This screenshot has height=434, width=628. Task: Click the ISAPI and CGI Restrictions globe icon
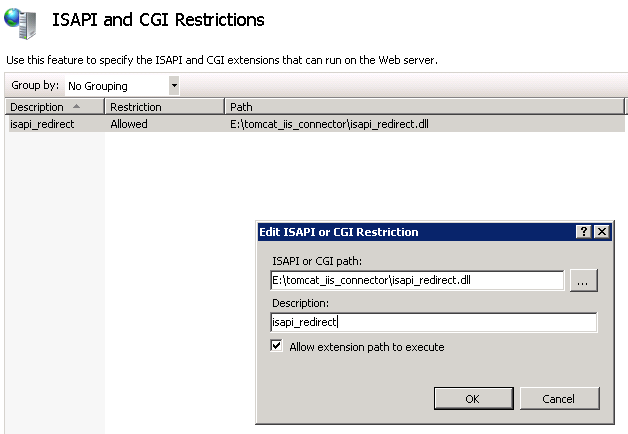click(21, 20)
